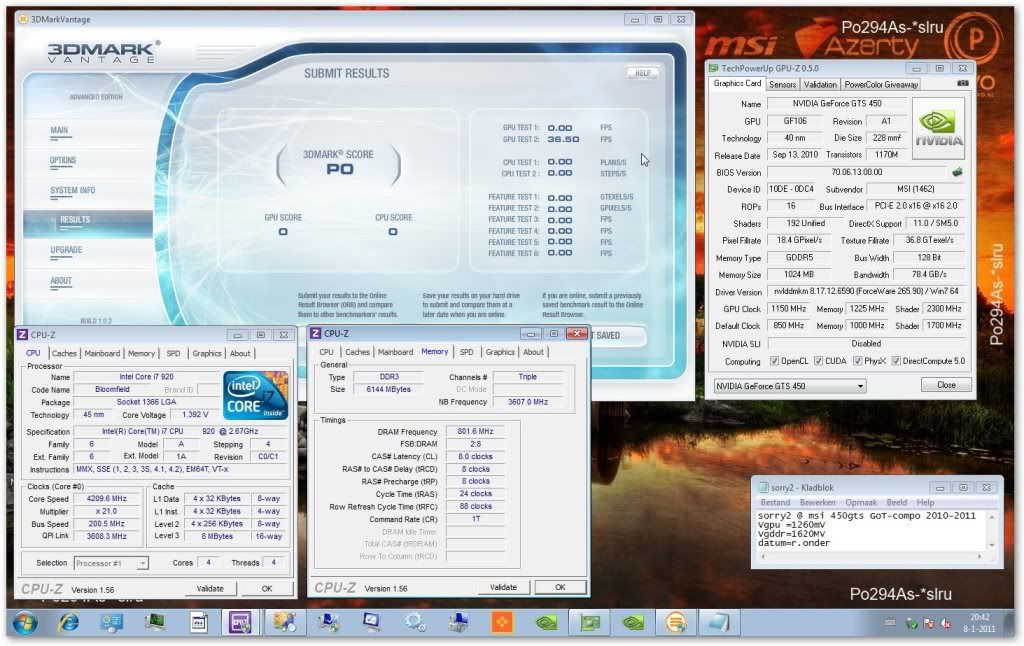
Task: Open the NVIDIA GeForce GTS 450 dropdown
Action: point(790,386)
